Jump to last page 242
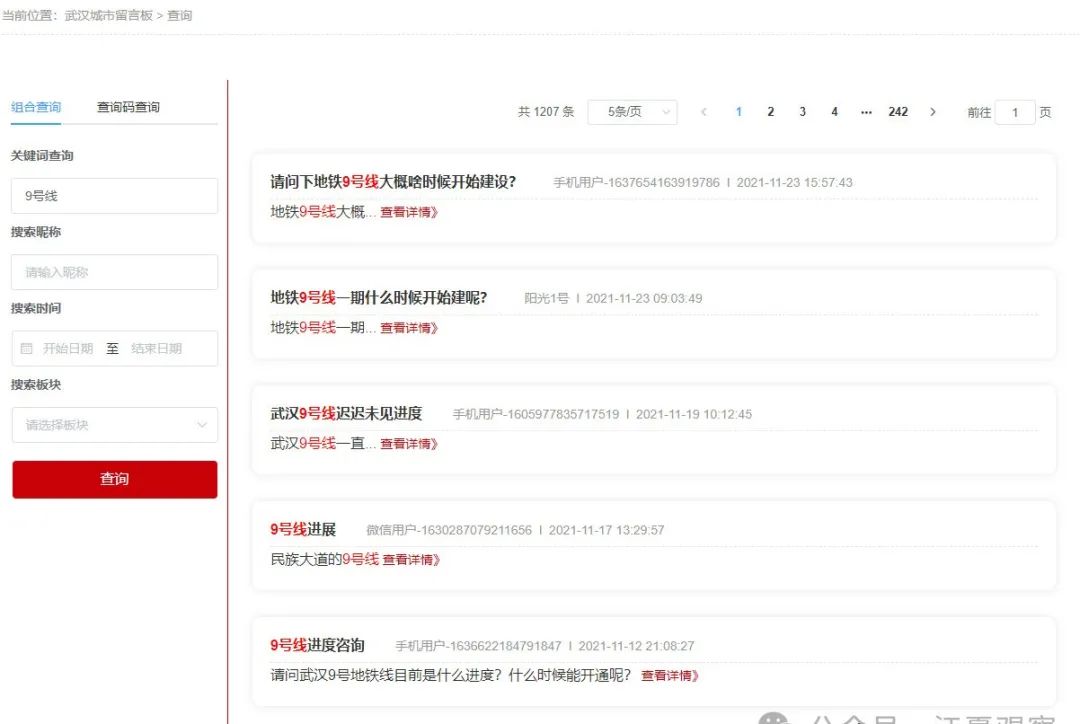1080x724 pixels. (898, 112)
